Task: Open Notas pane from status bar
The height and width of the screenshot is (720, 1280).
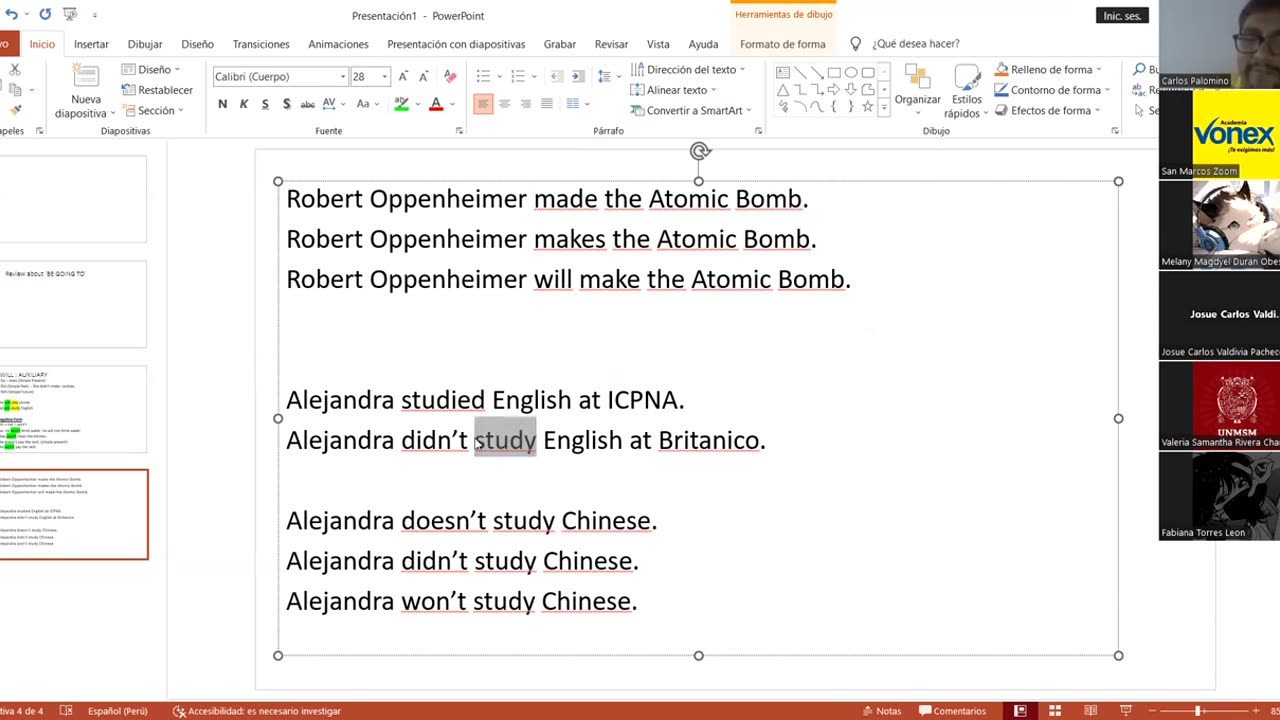Action: pos(881,711)
